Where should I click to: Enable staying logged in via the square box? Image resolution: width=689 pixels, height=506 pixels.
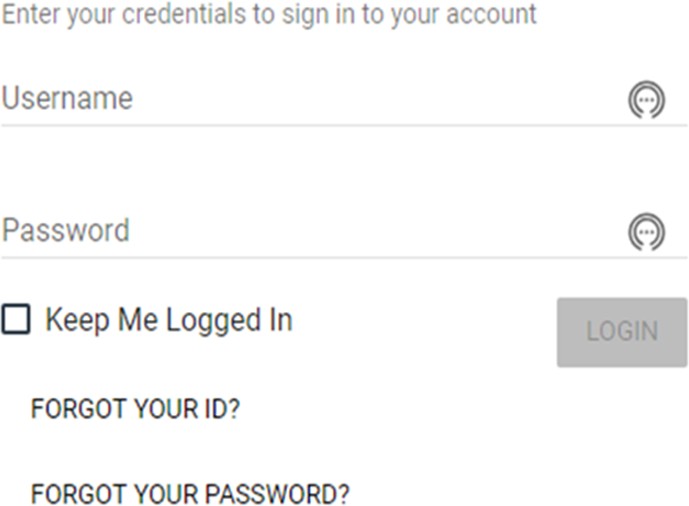(16, 319)
